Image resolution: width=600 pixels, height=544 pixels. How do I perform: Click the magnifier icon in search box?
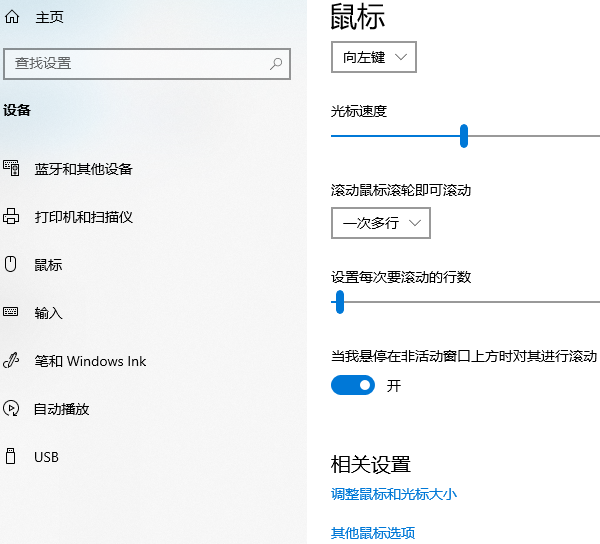coord(276,63)
